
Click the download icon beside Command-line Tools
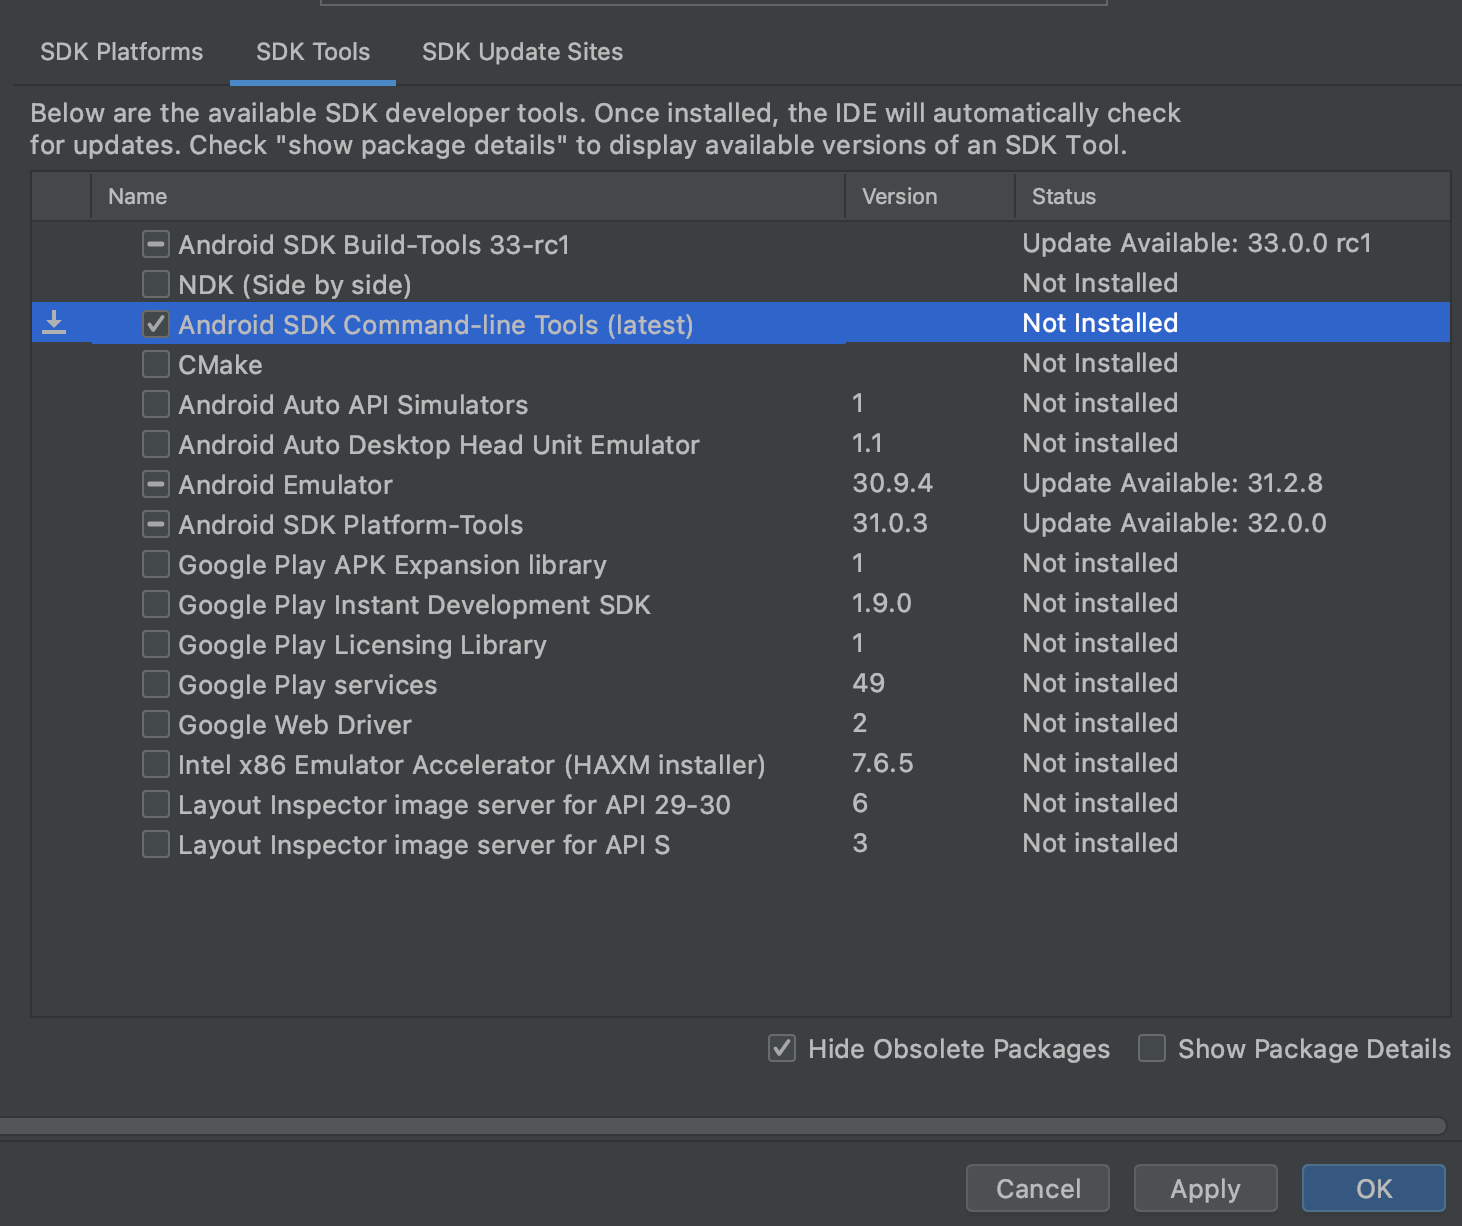coord(54,322)
